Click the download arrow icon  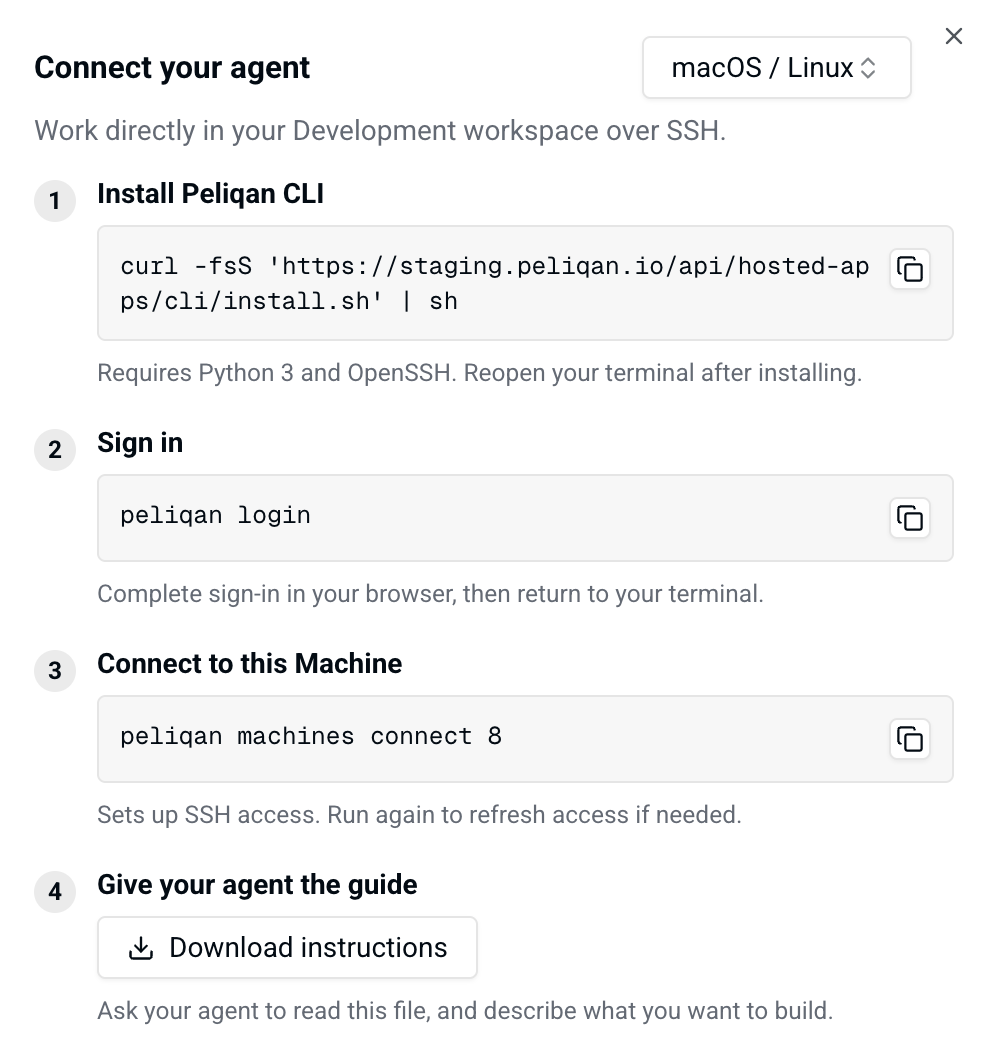(x=141, y=948)
